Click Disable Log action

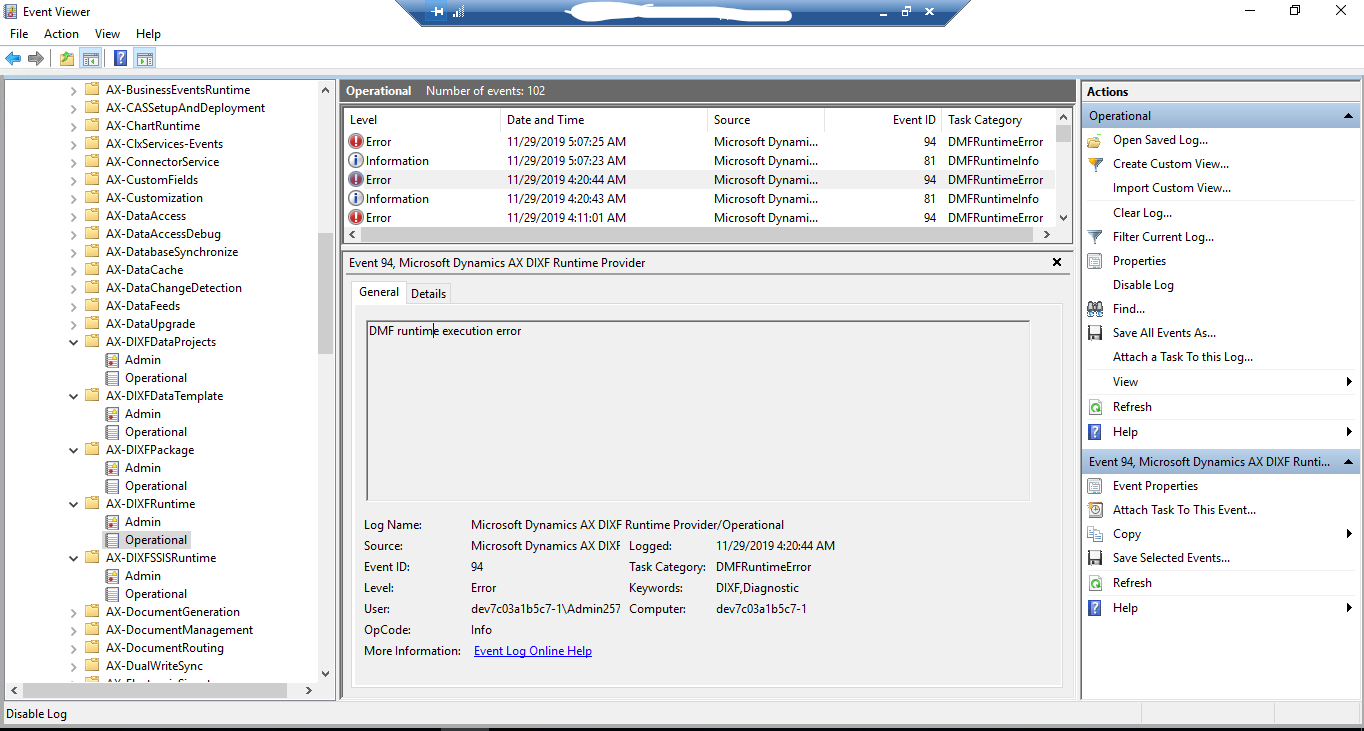(1143, 285)
